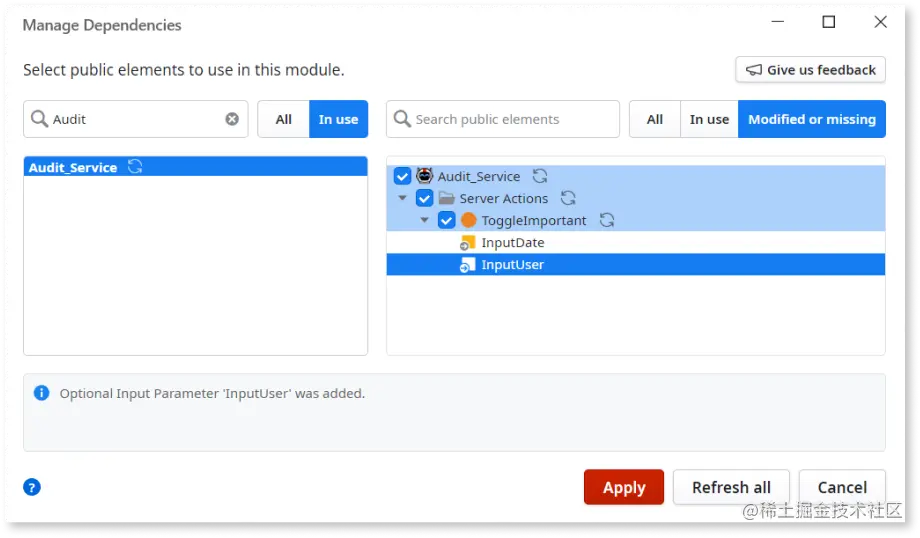This screenshot has width=920, height=538.
Task: Click the module search field containing Audit
Action: click(136, 119)
